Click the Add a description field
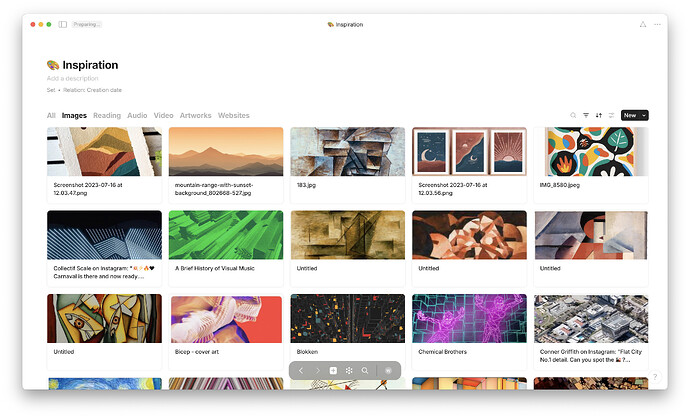690x419 pixels. point(73,78)
